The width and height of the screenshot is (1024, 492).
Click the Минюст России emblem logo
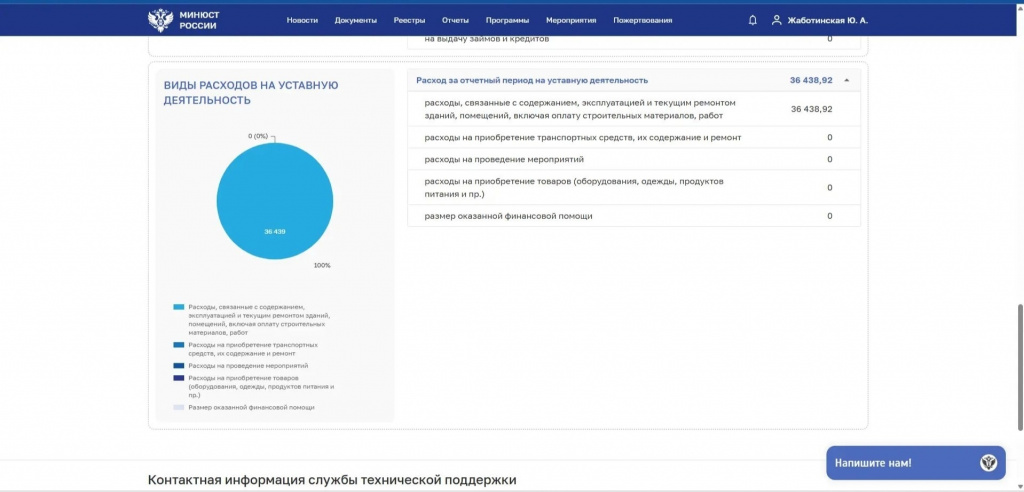[159, 20]
